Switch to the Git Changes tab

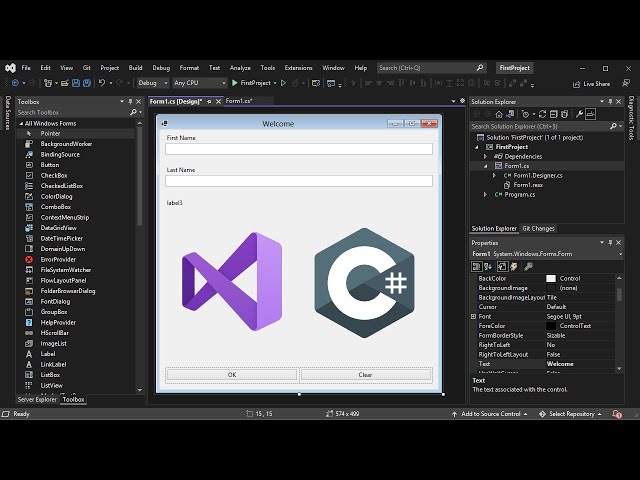[538, 229]
